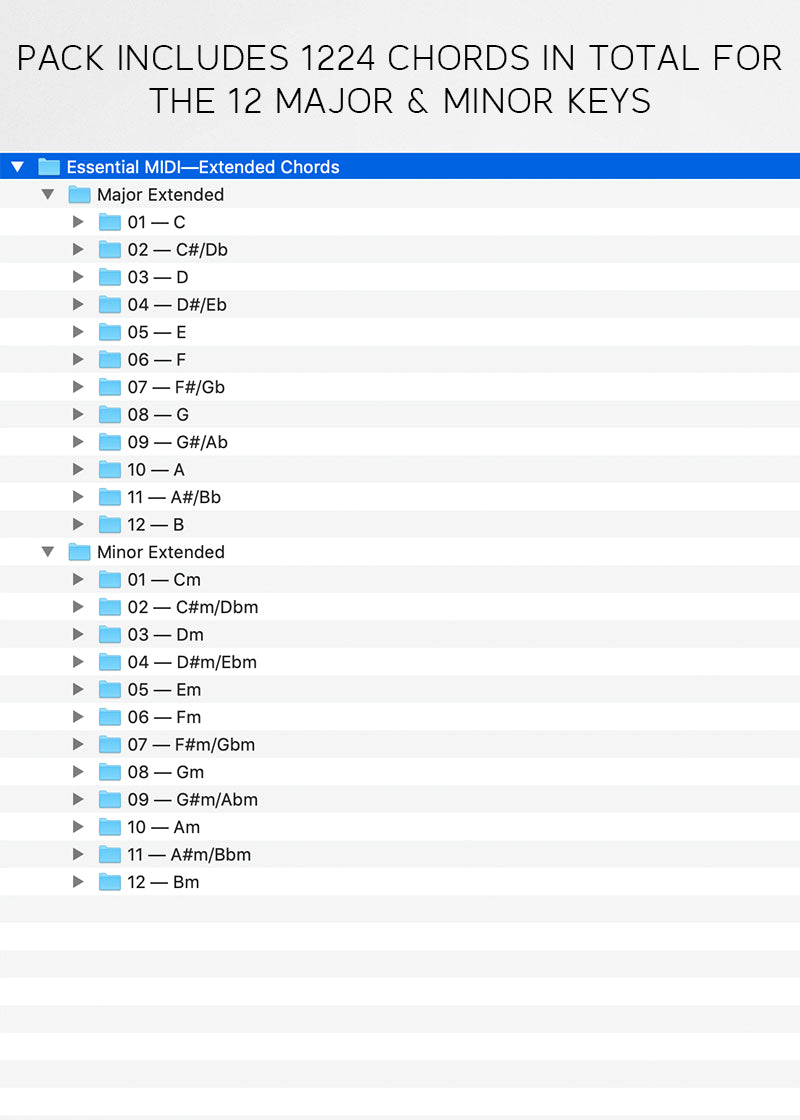Select the 04 — D#m/Ebm label
The image size is (800, 1120).
point(192,662)
